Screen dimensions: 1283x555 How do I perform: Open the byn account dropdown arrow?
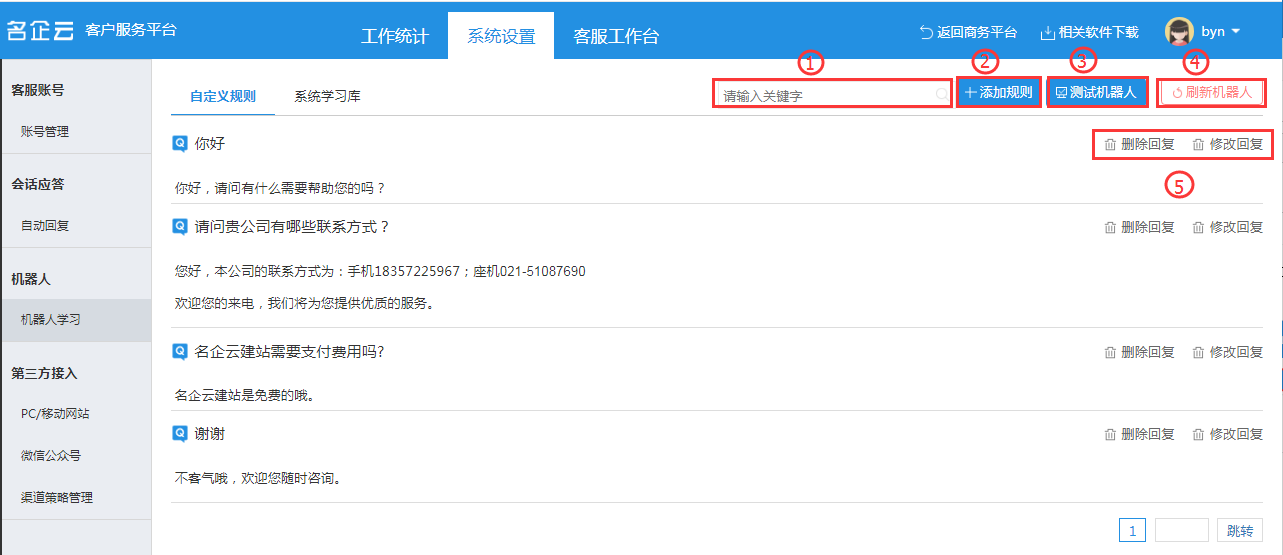[x=1236, y=31]
